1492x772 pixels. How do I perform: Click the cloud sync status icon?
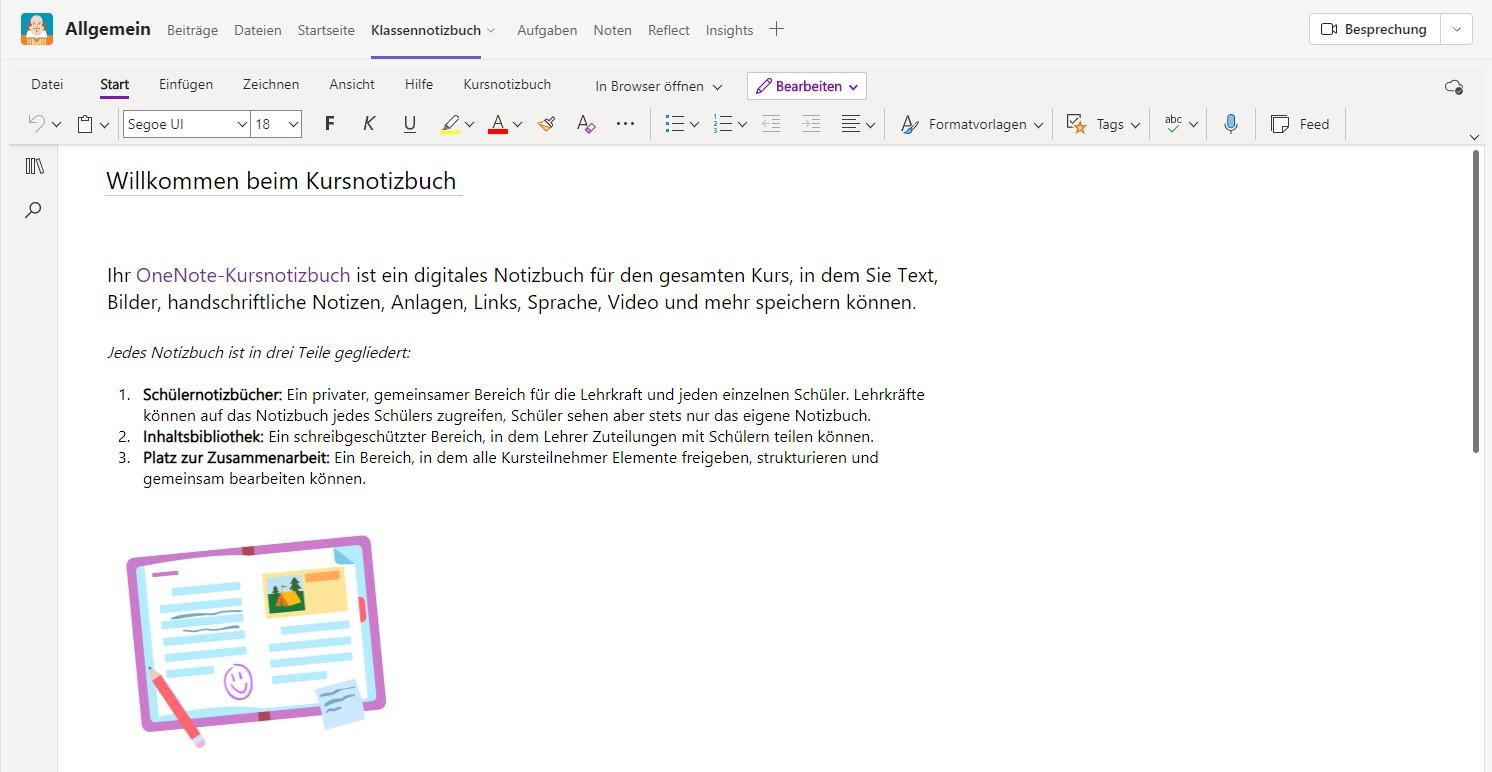1454,87
